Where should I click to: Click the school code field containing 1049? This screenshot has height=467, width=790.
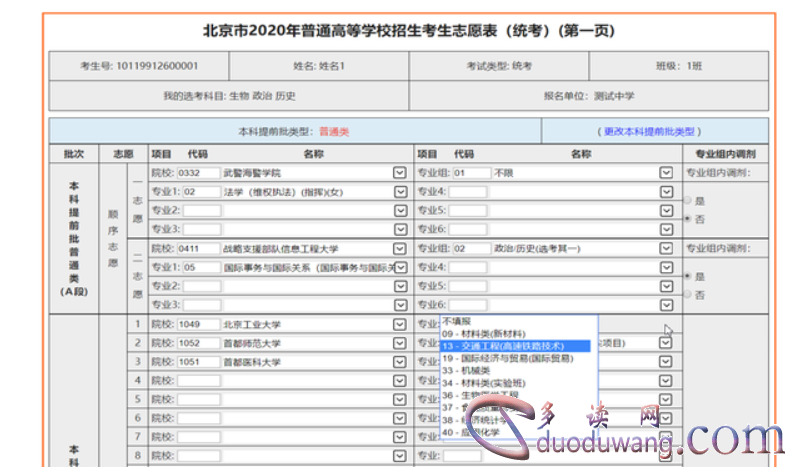pos(199,325)
